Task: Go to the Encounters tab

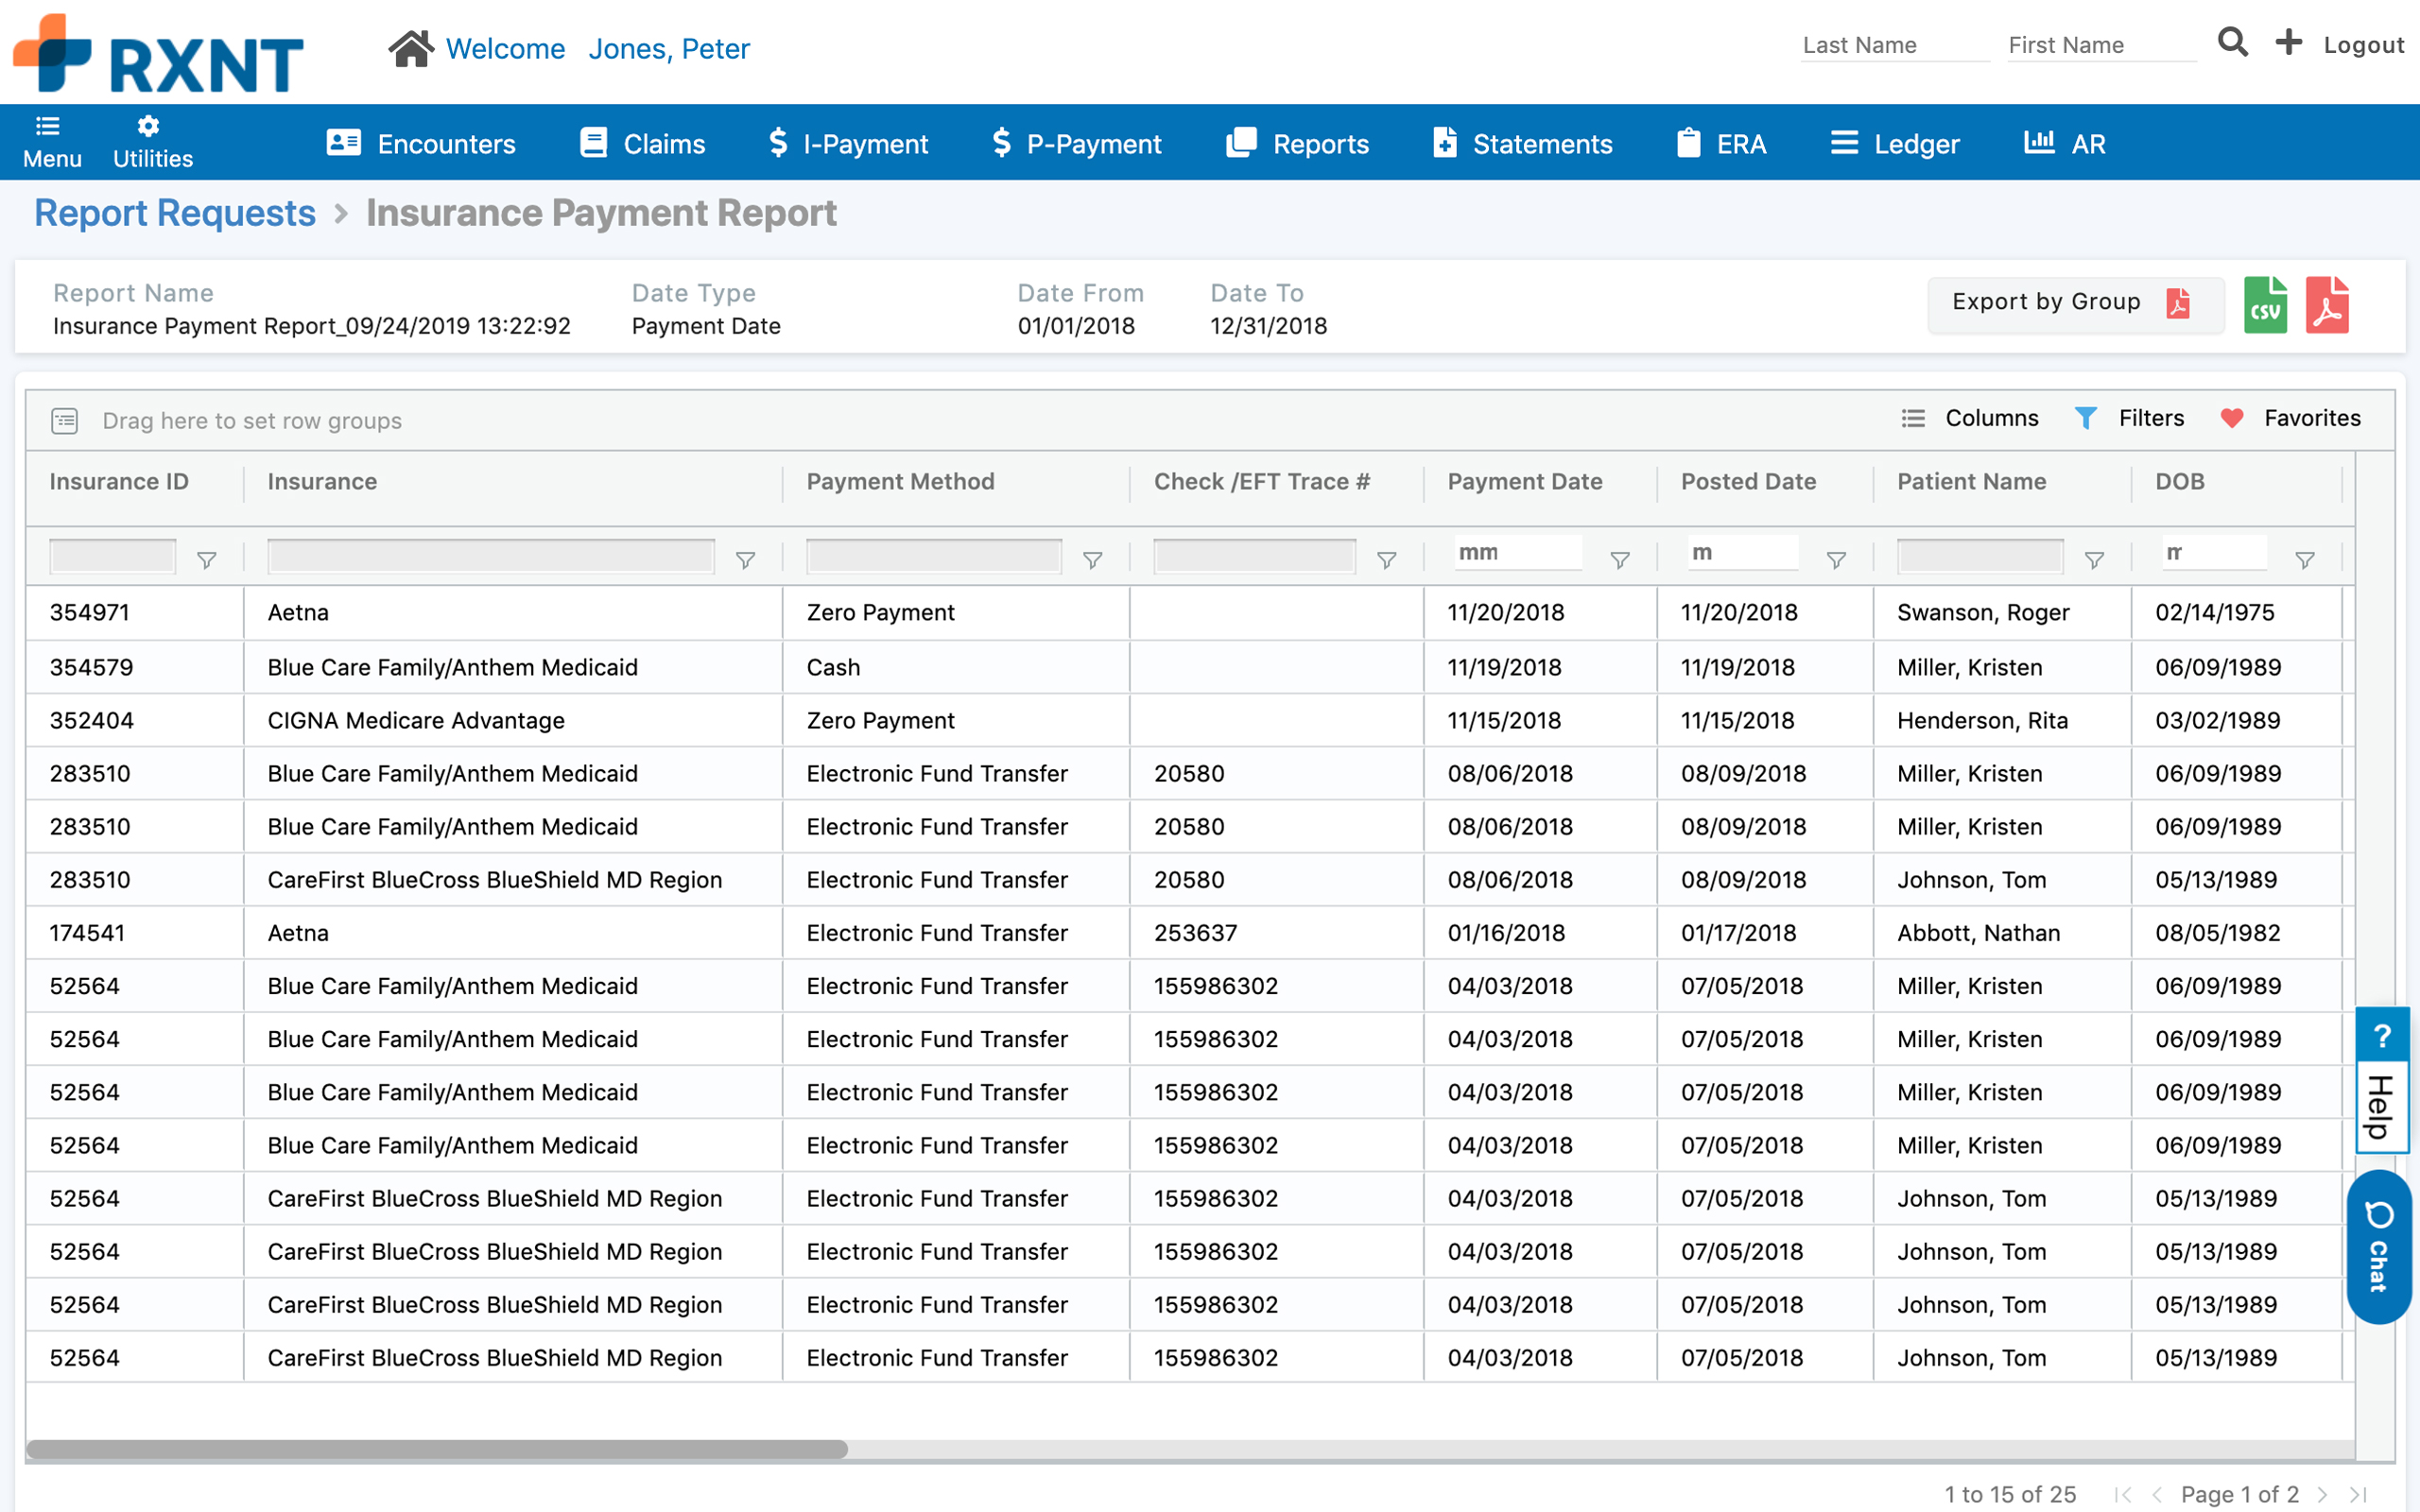Action: tap(422, 144)
